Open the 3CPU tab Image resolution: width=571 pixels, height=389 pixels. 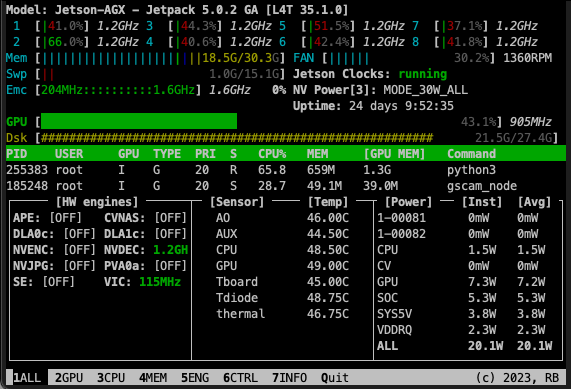(x=111, y=378)
